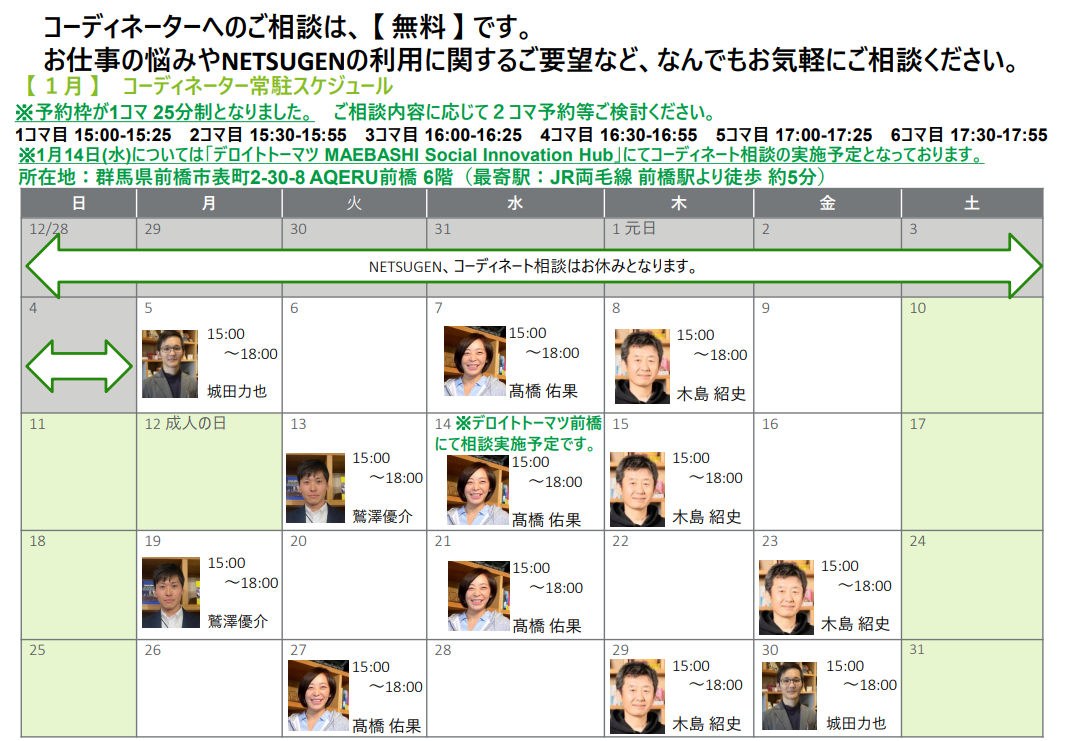Select the empty January 28 cell
This screenshot has height=741, width=1069.
[515, 690]
